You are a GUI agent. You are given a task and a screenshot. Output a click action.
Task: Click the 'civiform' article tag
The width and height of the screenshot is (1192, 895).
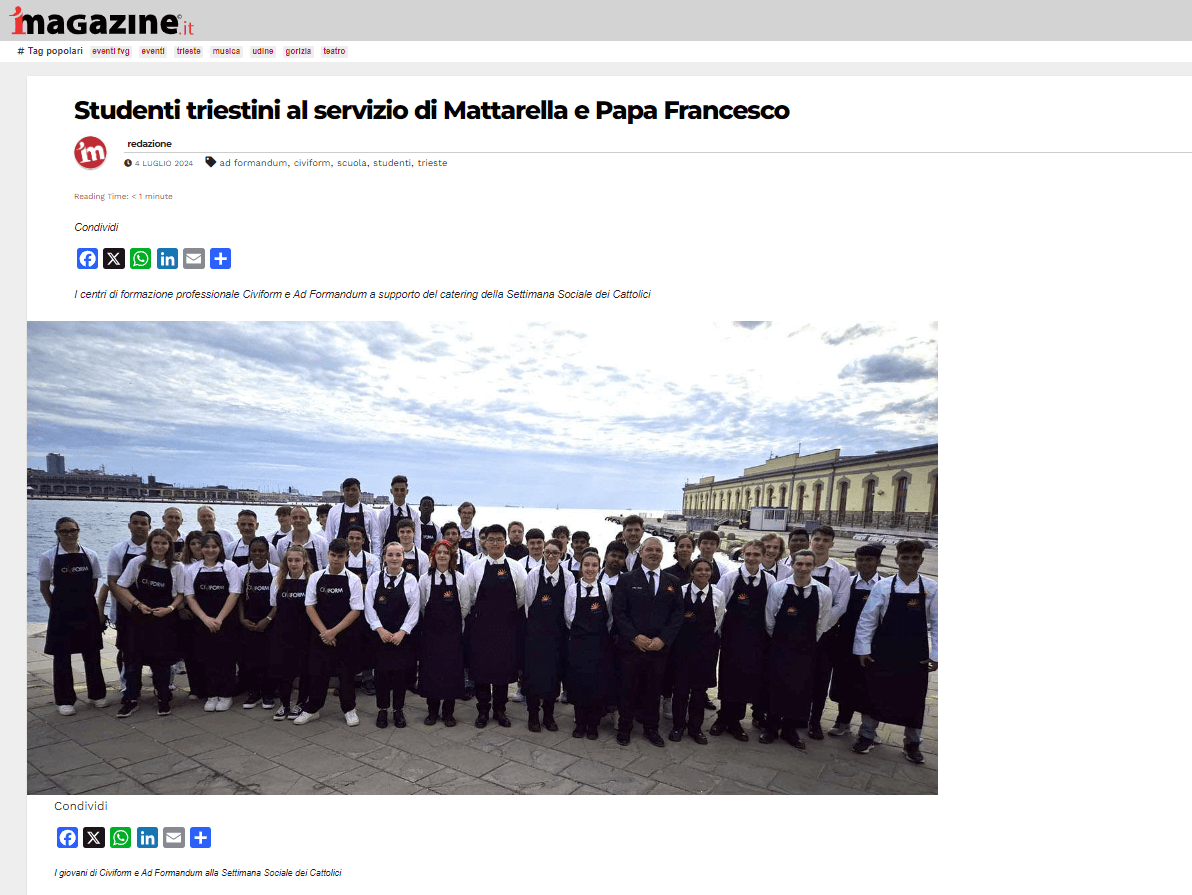(312, 163)
